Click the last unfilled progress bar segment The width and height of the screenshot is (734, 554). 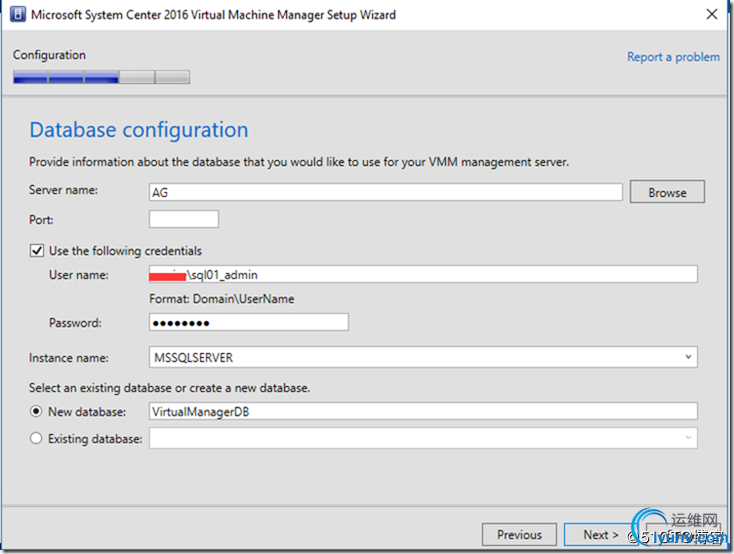(x=172, y=77)
